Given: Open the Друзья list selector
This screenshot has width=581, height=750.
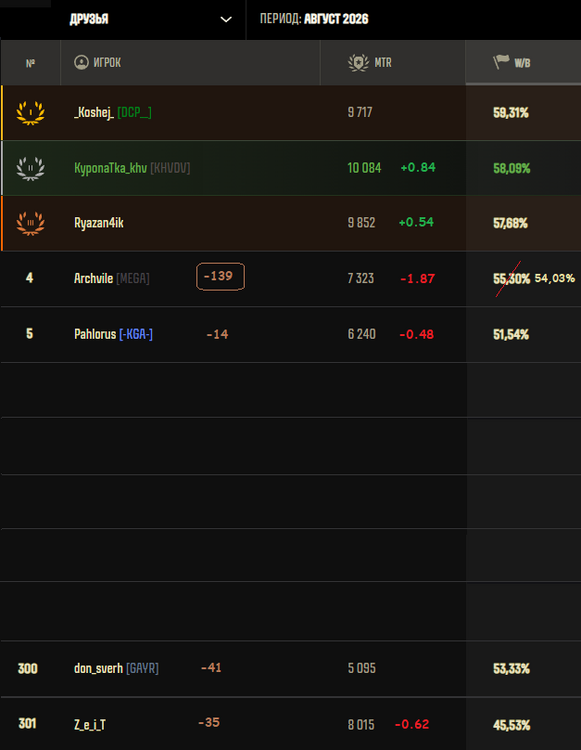Looking at the screenshot, I should tap(148, 19).
